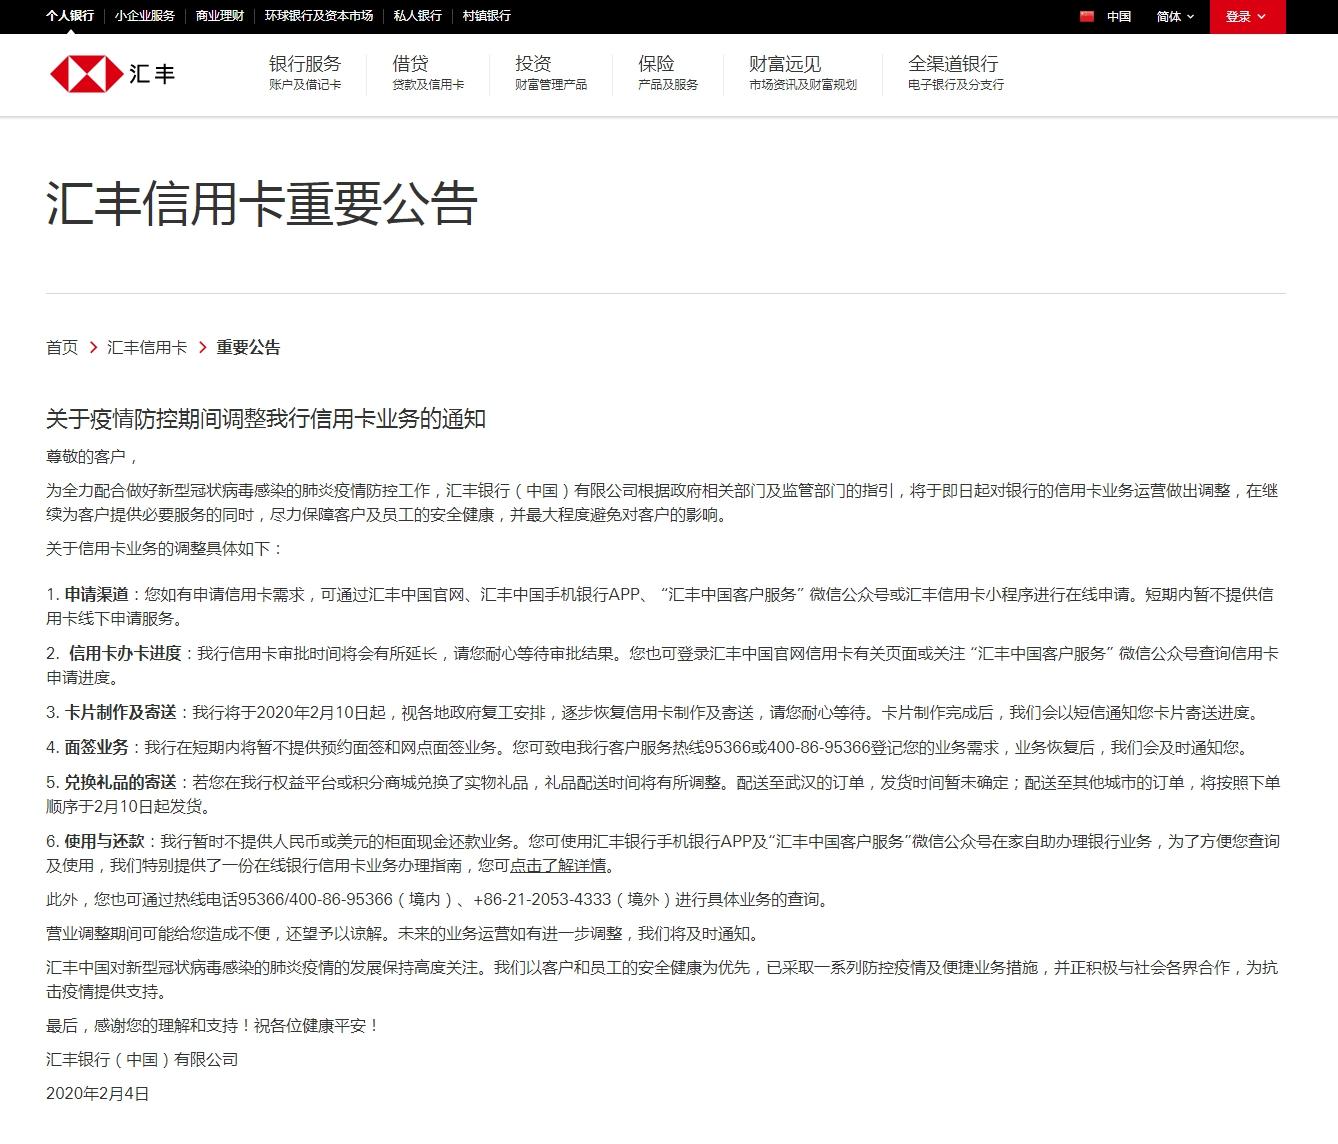Click the date 2020年2月4日
1338x1144 pixels.
point(98,1094)
